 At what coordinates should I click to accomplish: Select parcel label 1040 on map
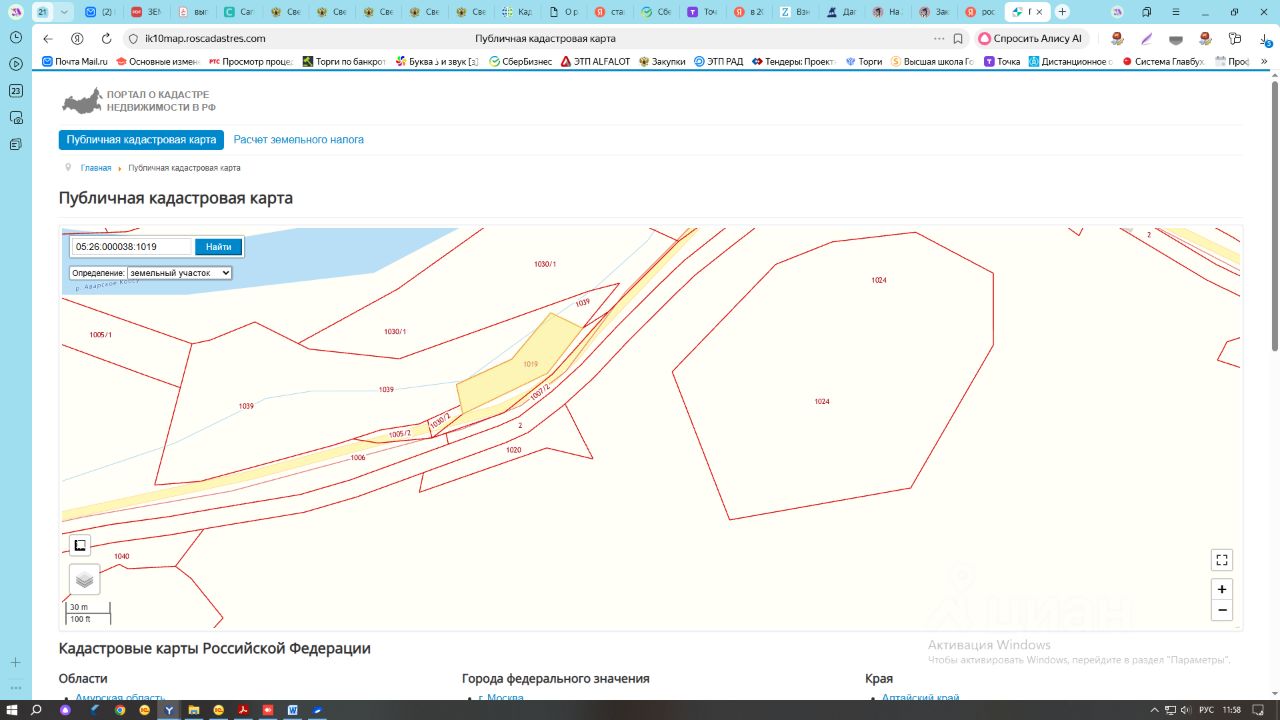pyautogui.click(x=121, y=556)
